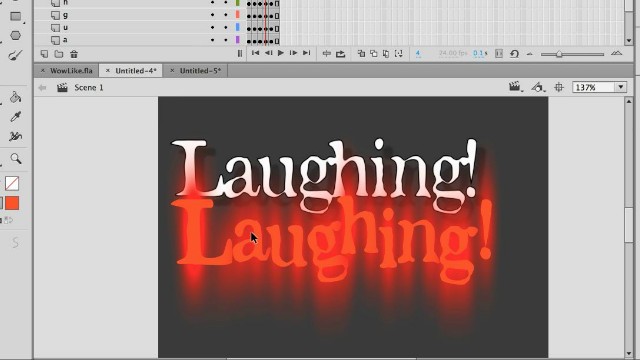Select the Zoom magnifier tool
Viewport: 640px width, 360px height.
coord(16,158)
